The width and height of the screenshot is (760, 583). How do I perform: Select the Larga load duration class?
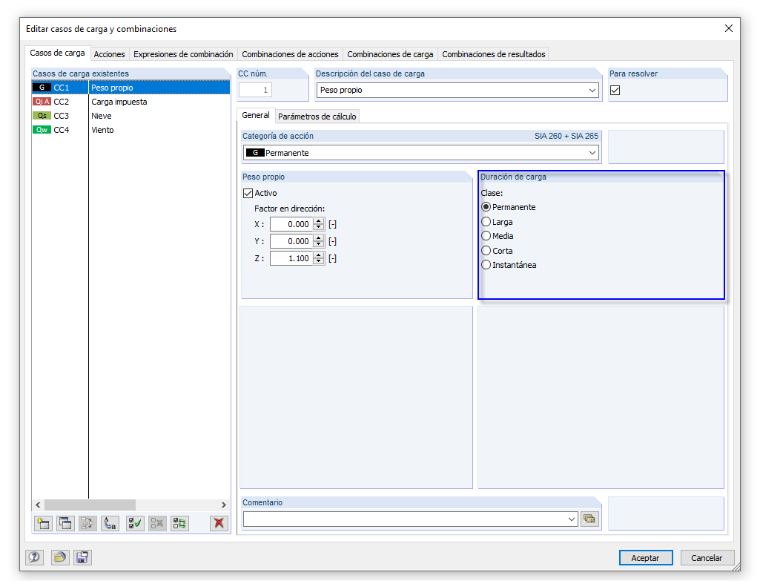point(486,222)
